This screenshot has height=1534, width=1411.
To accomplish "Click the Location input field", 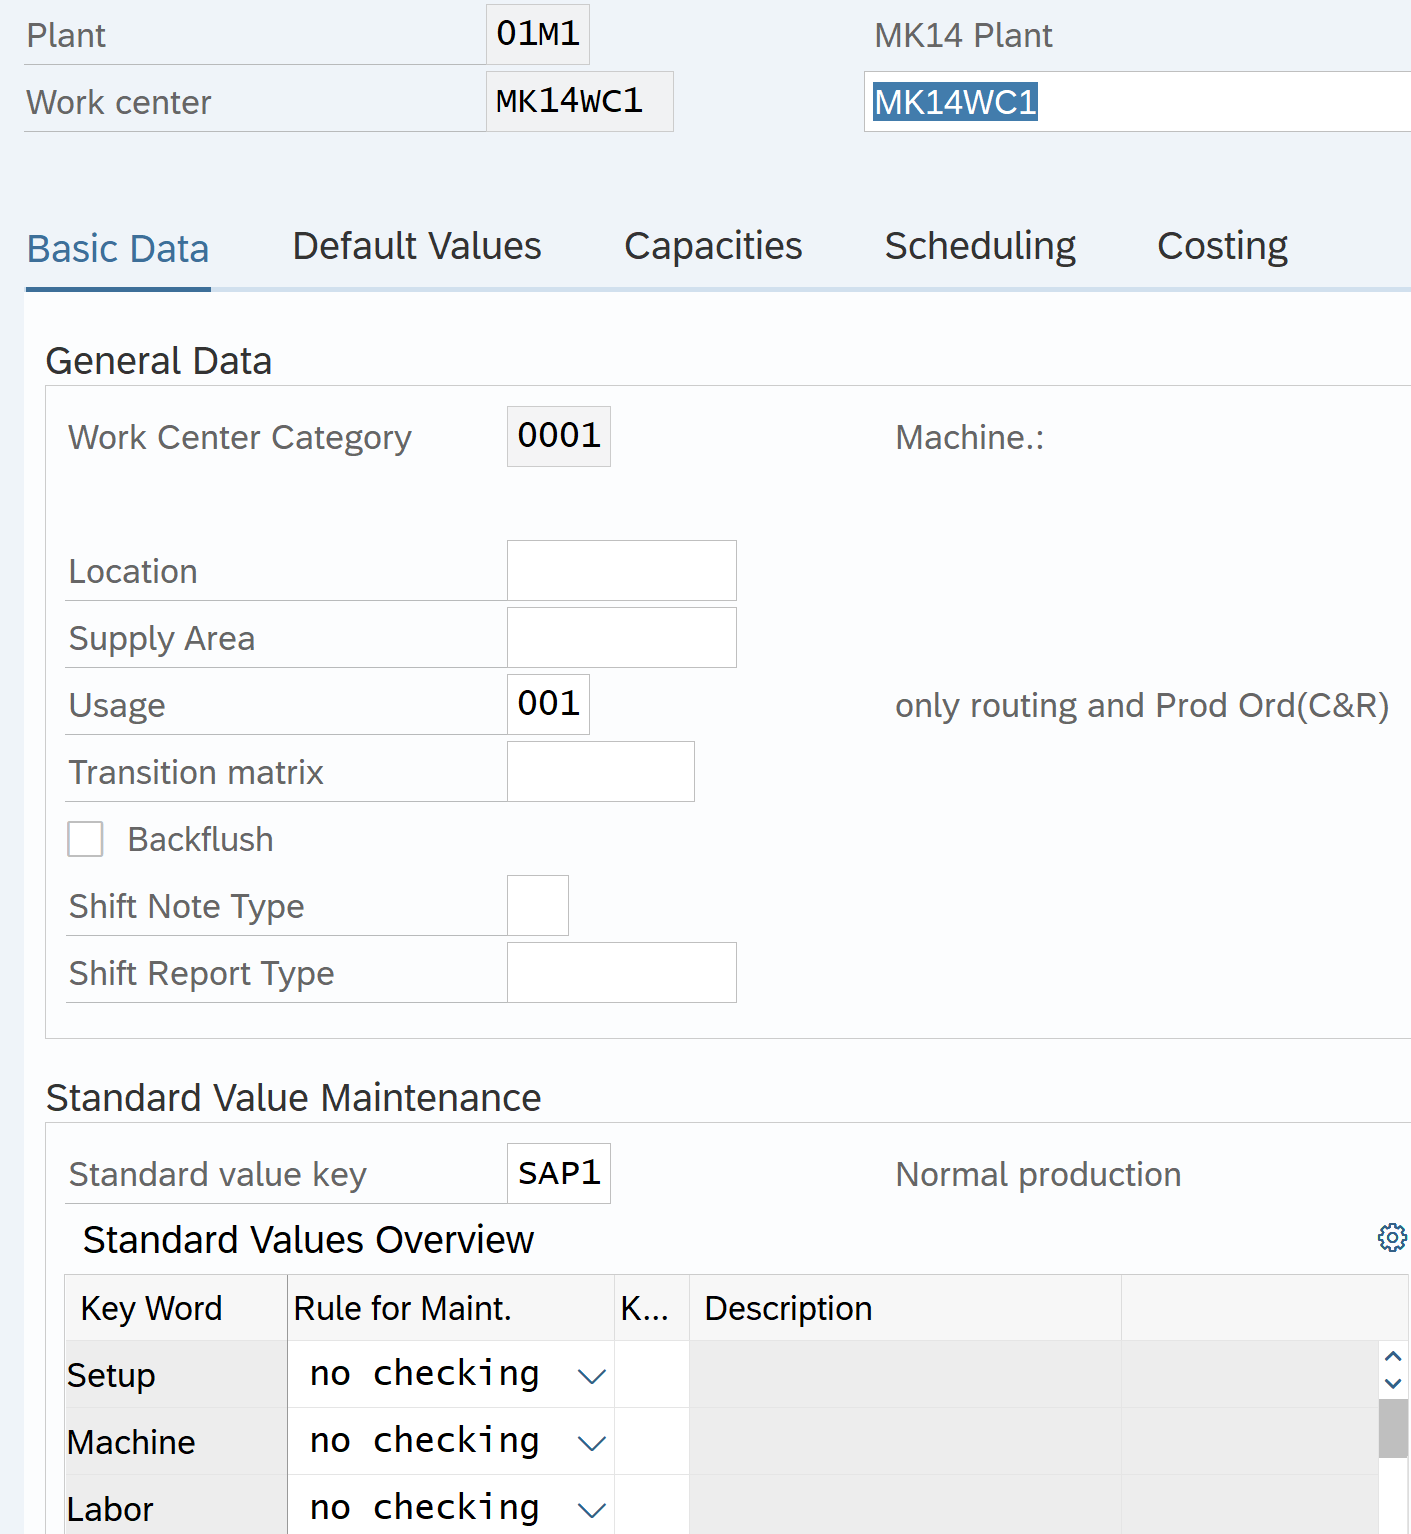I will (x=621, y=571).
